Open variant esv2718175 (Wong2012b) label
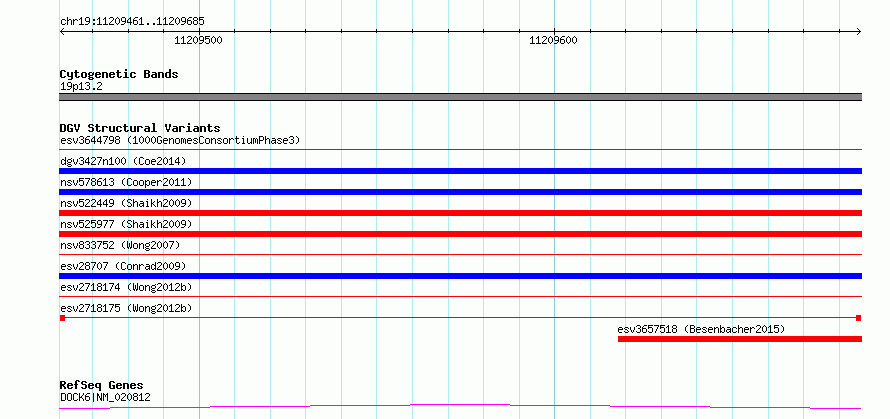 point(126,308)
